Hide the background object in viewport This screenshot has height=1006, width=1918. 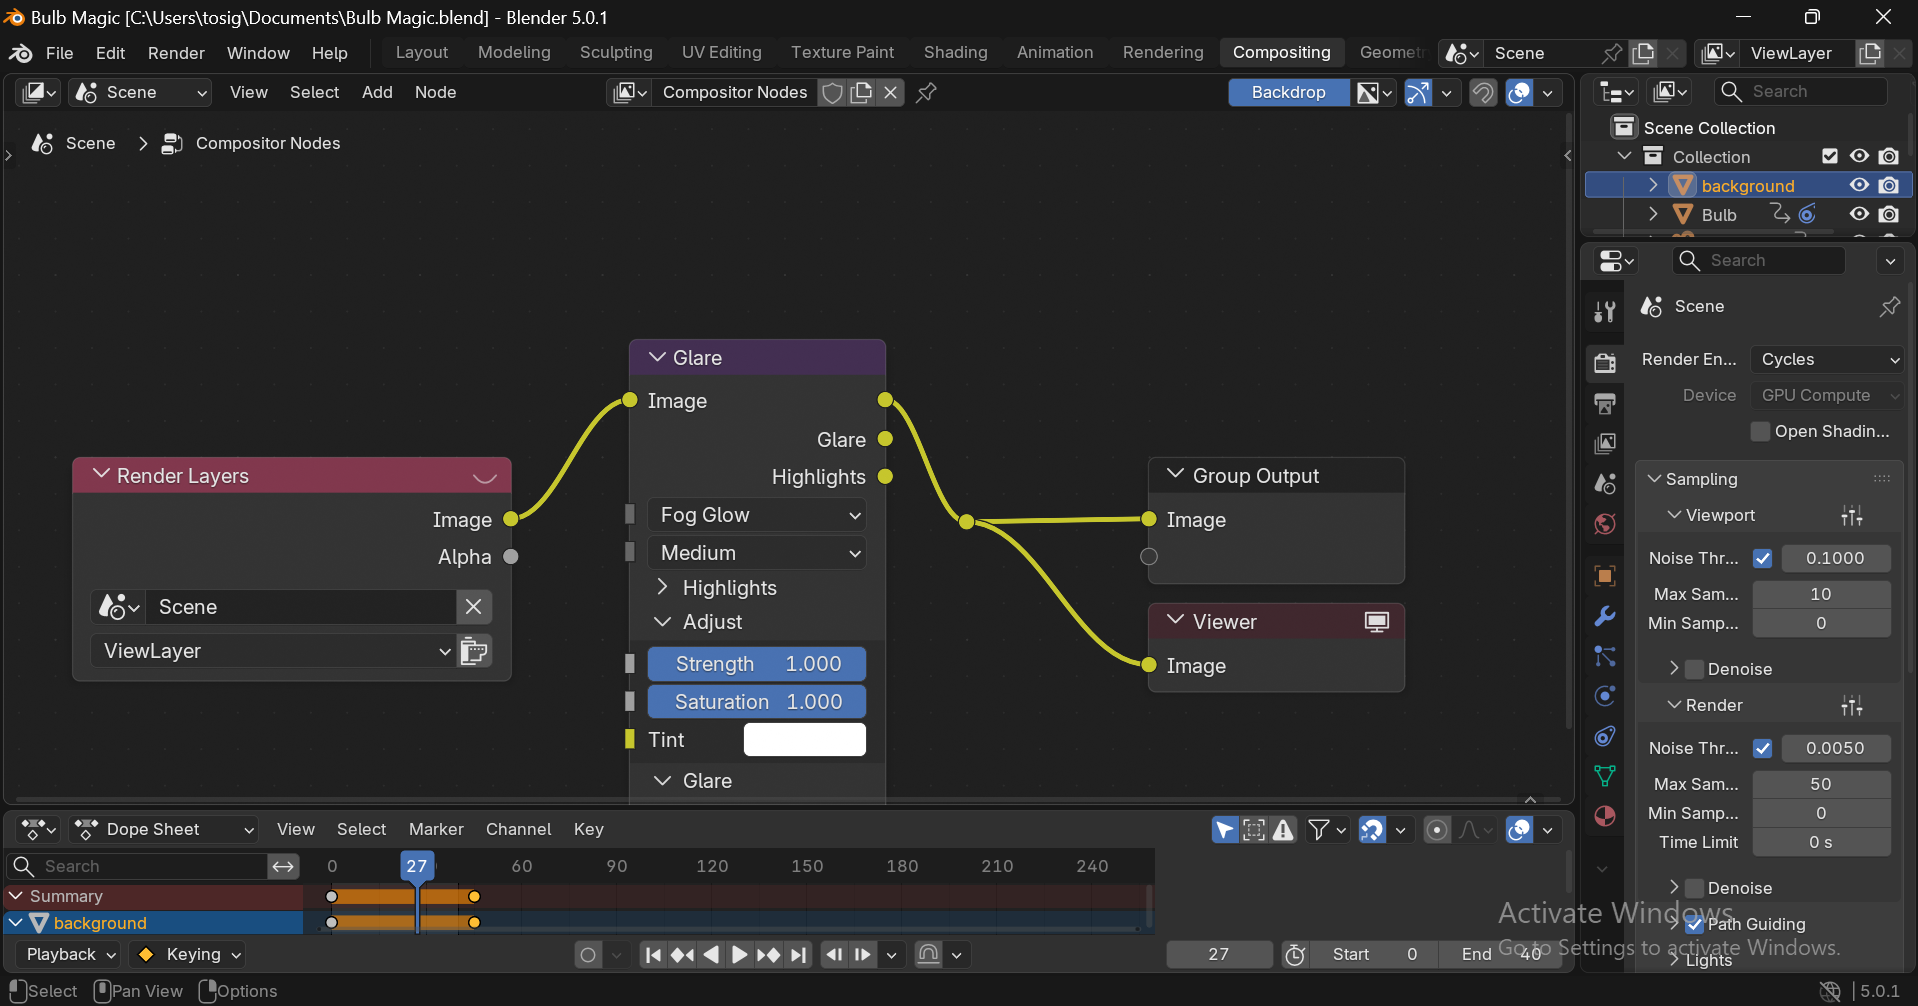tap(1859, 185)
